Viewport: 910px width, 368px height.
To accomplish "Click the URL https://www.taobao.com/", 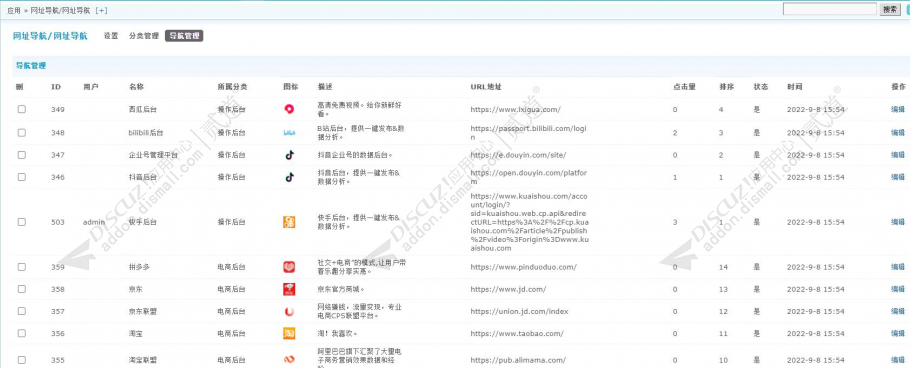I will tap(517, 333).
